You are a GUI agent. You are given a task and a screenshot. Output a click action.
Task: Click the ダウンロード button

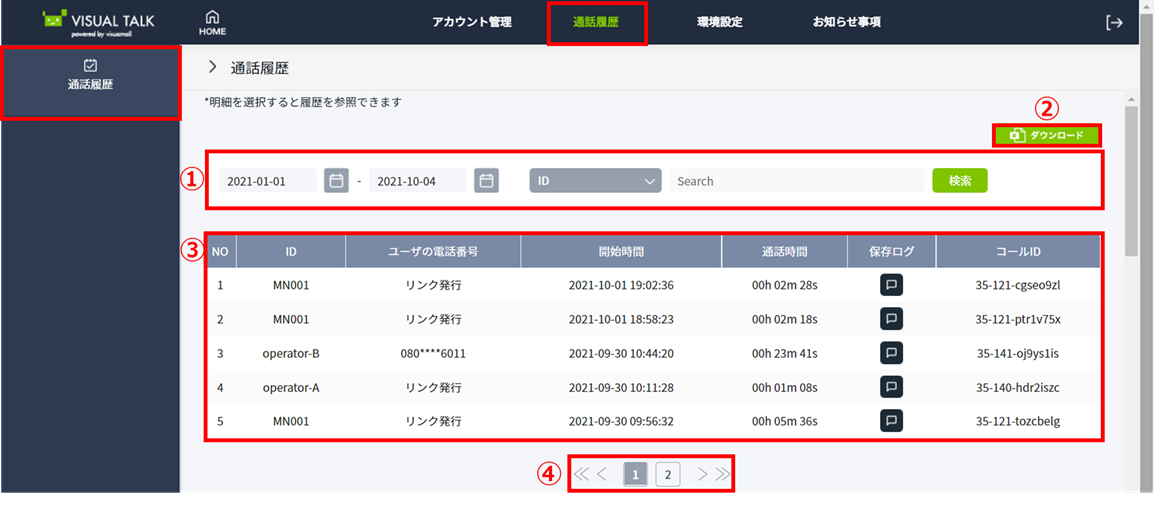1046,135
